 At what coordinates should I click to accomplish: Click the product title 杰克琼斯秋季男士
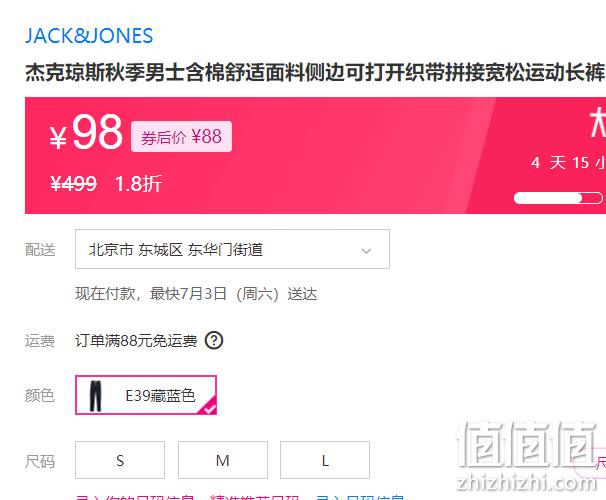(314, 72)
